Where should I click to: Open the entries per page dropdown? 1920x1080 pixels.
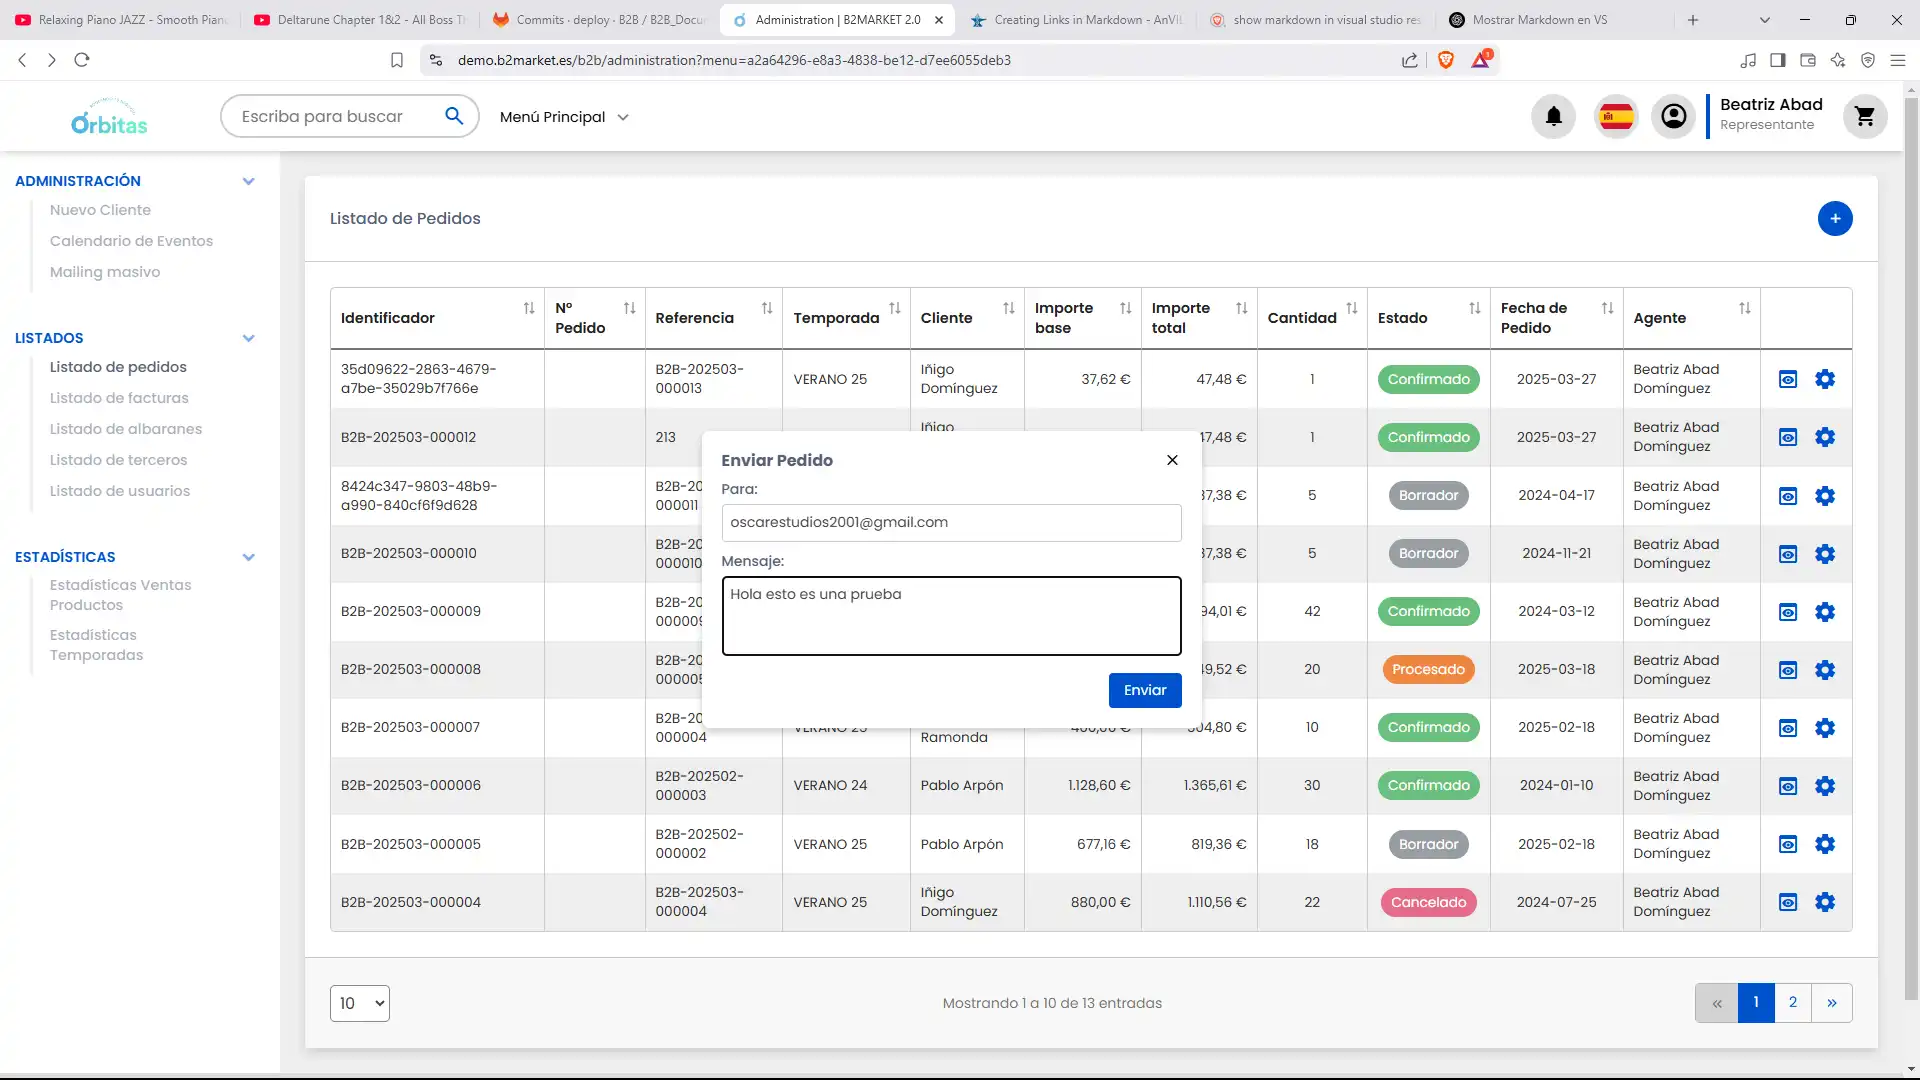coord(359,1003)
